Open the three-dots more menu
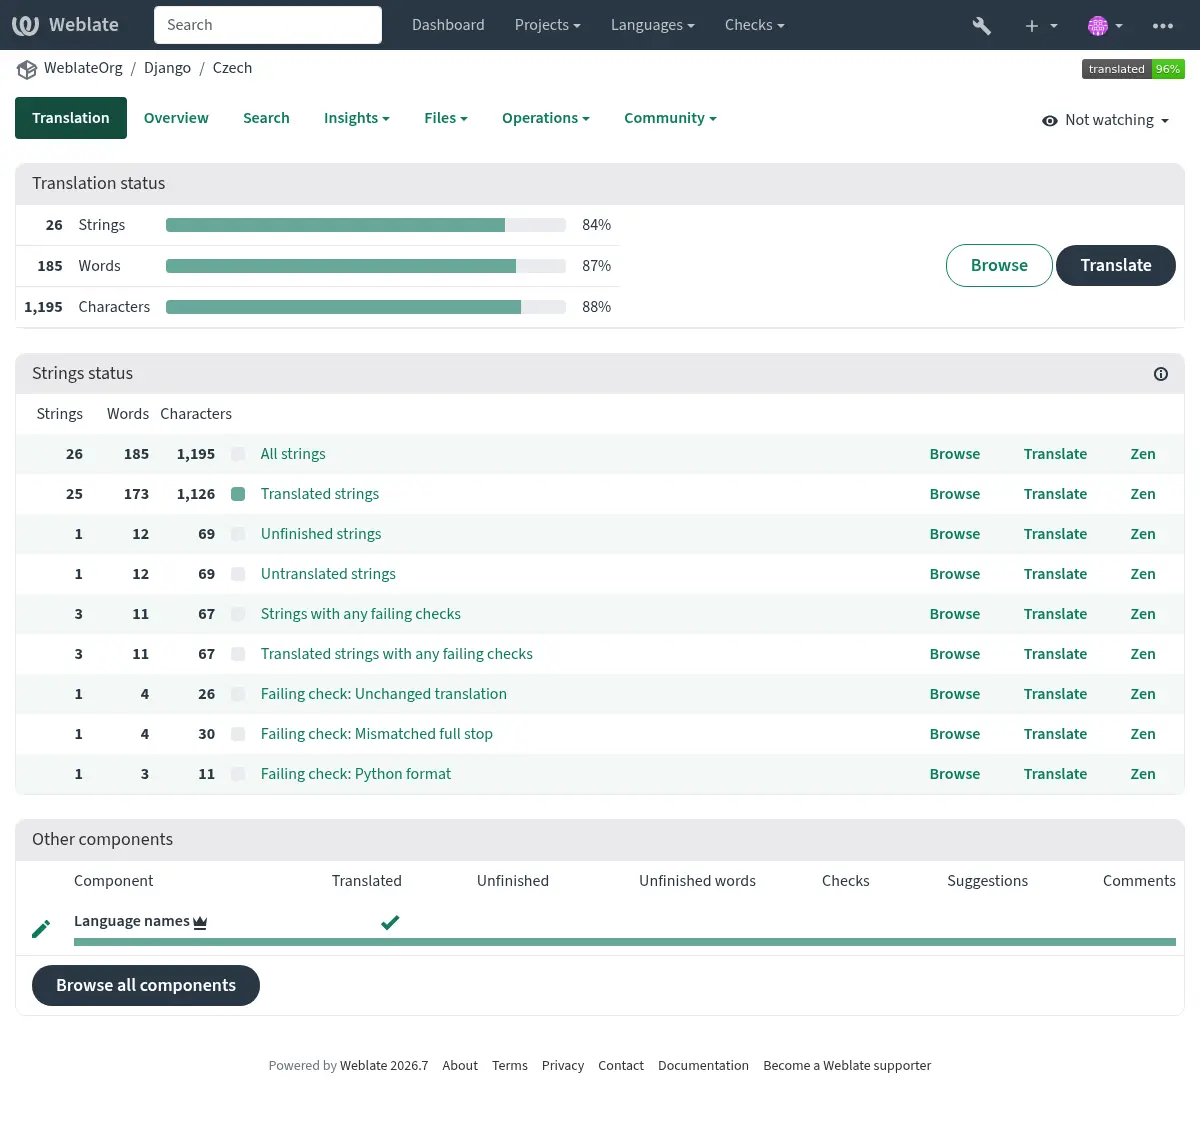The image size is (1200, 1136). (x=1163, y=26)
